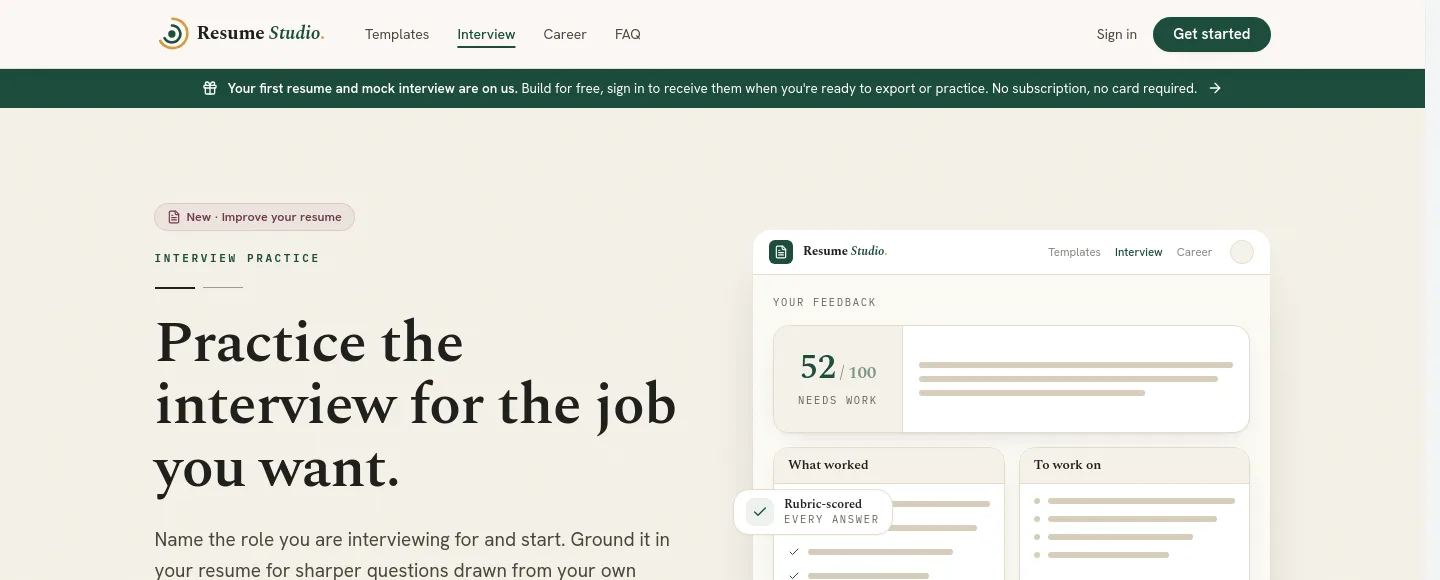1440x580 pixels.
Task: Click the arrow icon at the banner's end
Action: [x=1215, y=88]
